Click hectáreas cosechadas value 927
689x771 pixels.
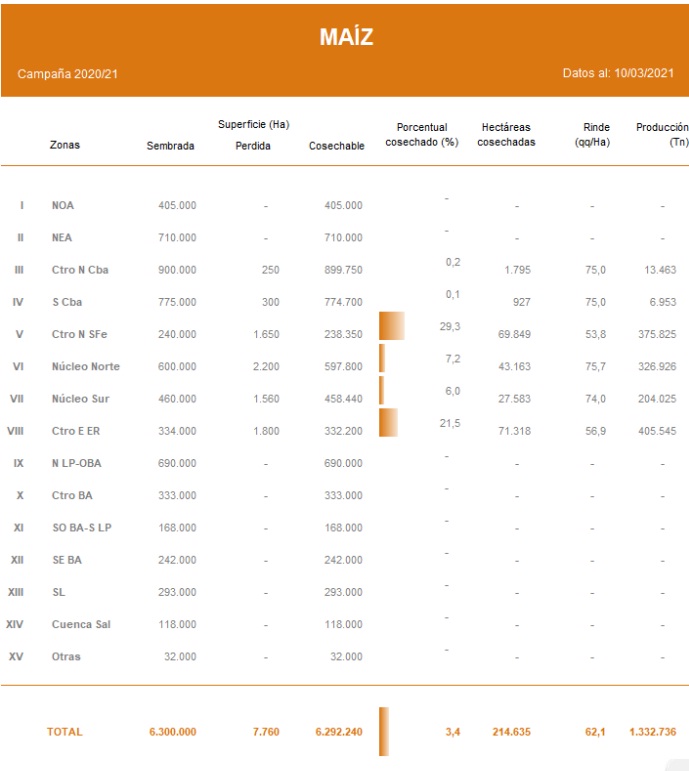click(x=522, y=302)
